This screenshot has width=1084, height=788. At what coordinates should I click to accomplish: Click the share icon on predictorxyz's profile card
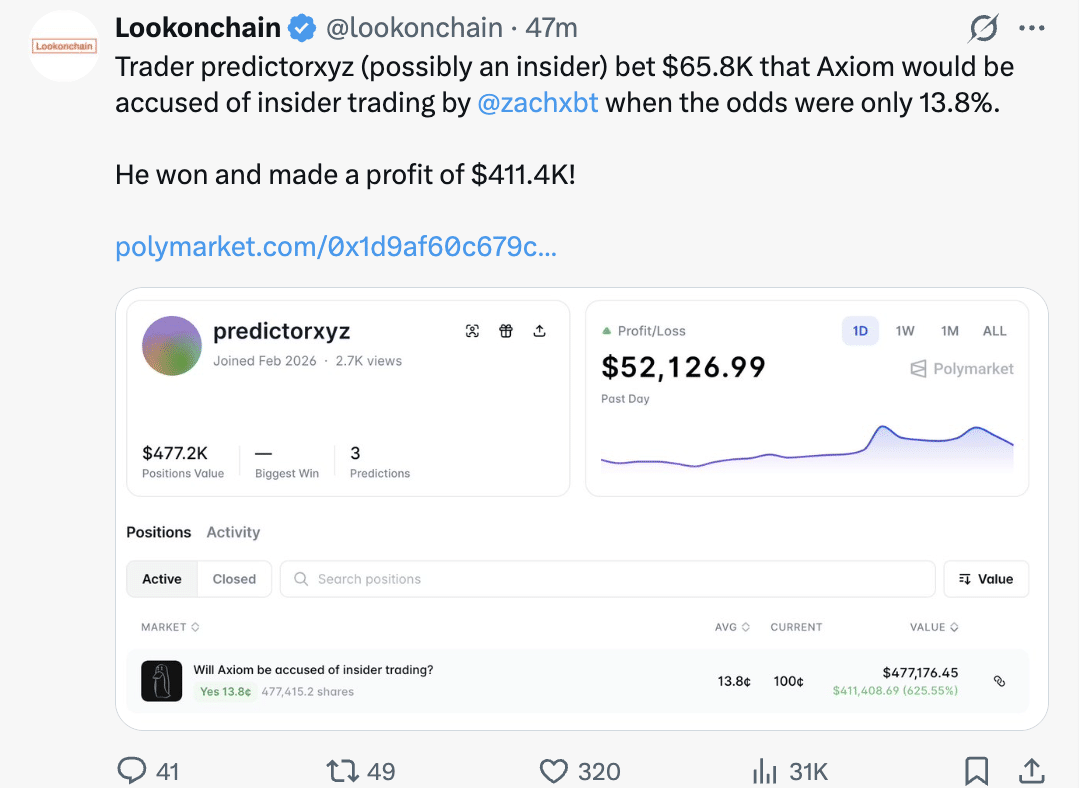coord(540,331)
